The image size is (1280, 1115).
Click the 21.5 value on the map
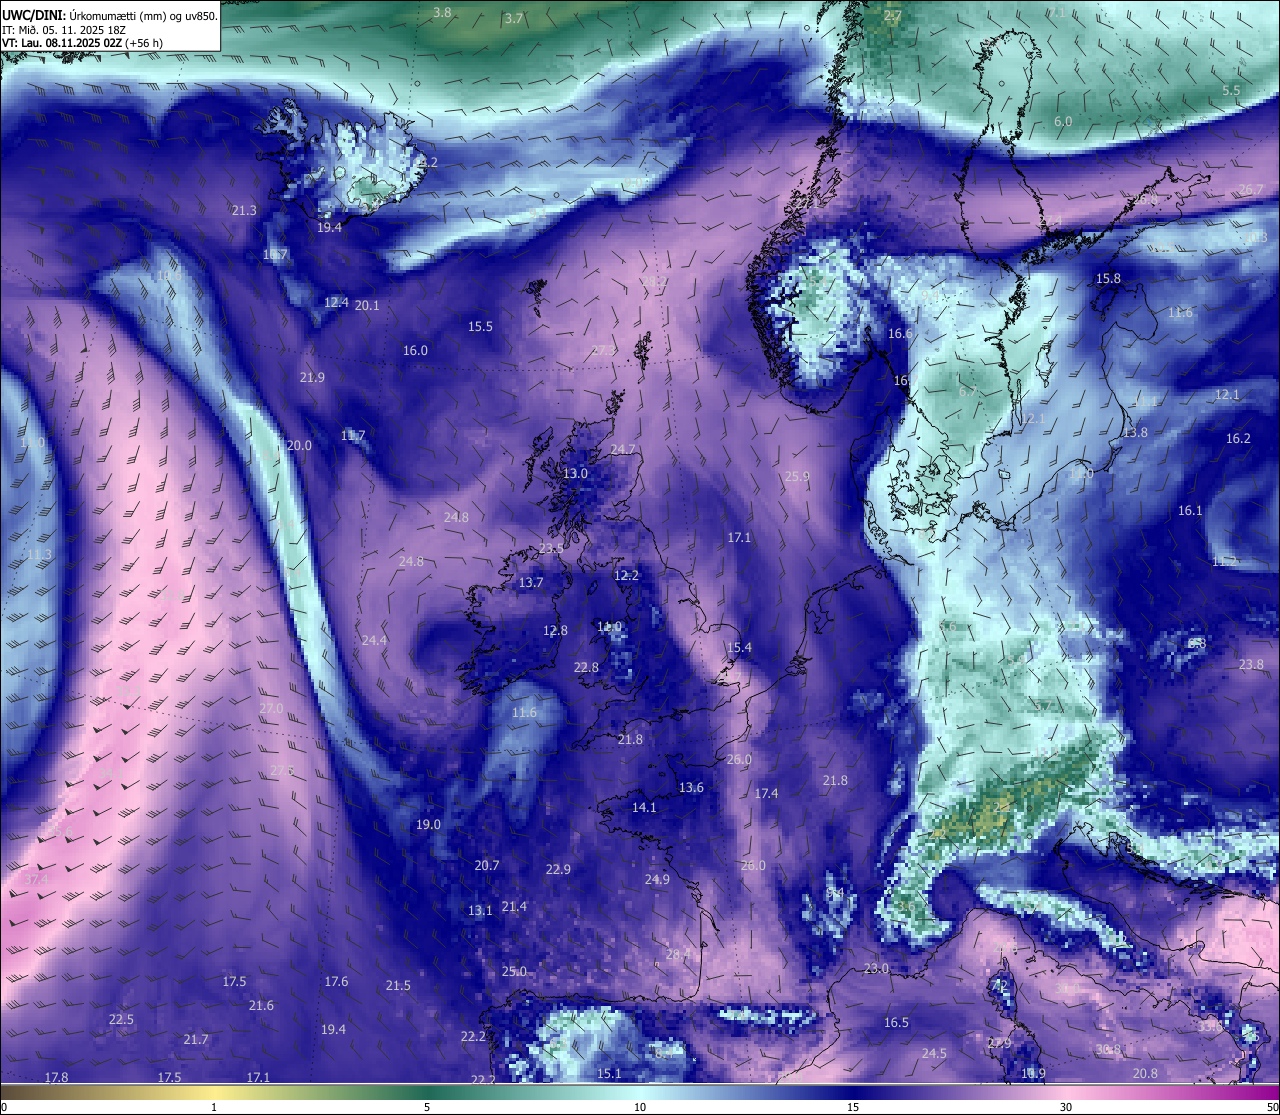point(398,985)
